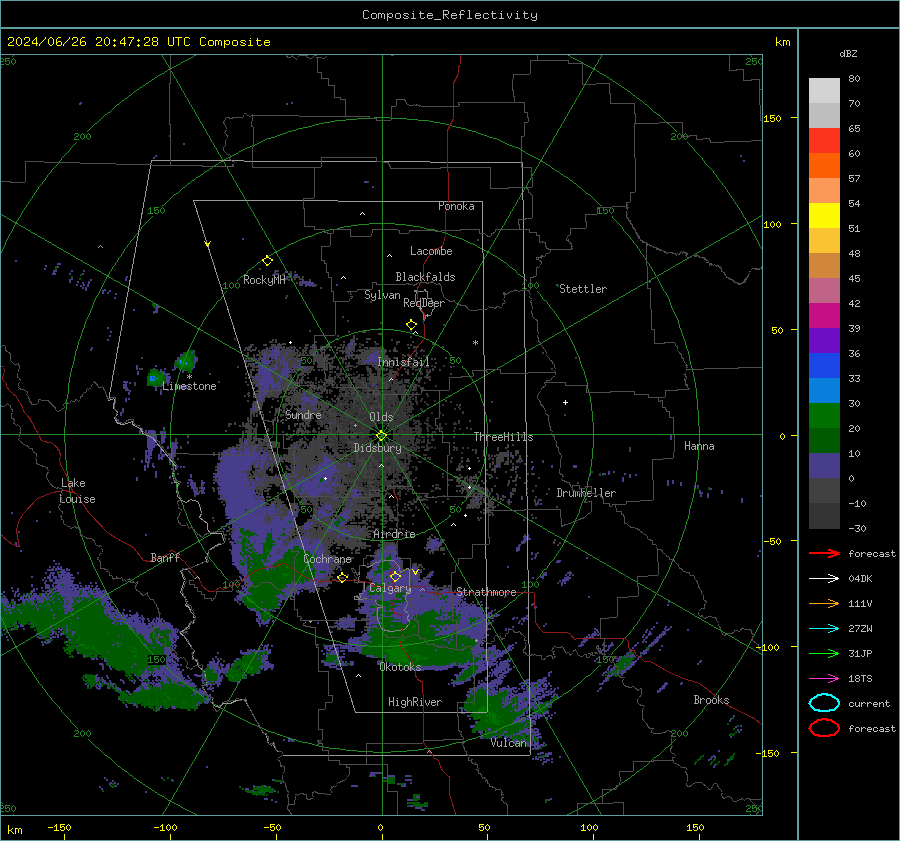Click the HighRiver city label

coord(414,702)
